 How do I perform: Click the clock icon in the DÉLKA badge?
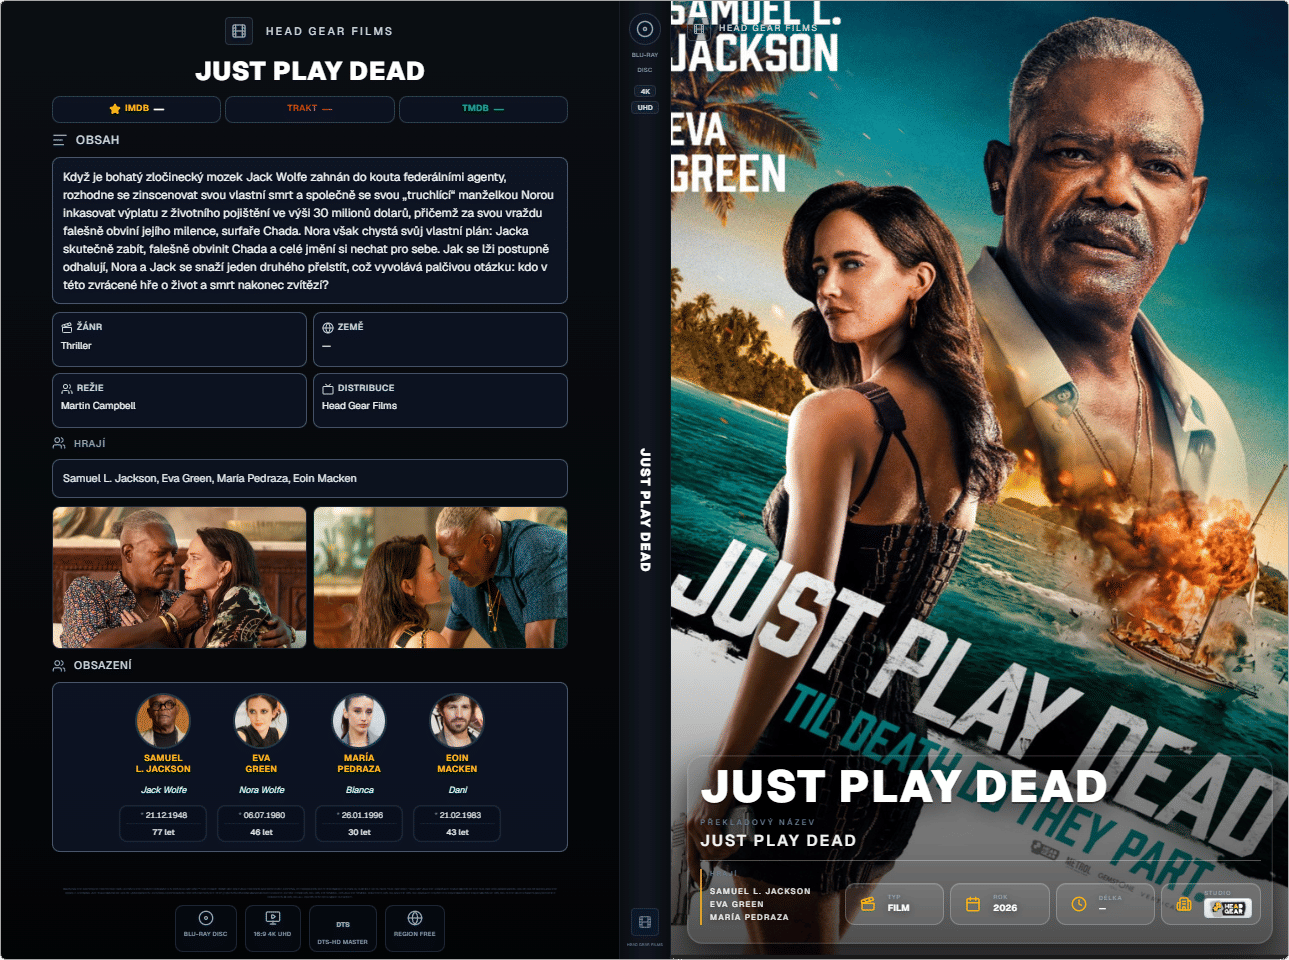(1079, 904)
